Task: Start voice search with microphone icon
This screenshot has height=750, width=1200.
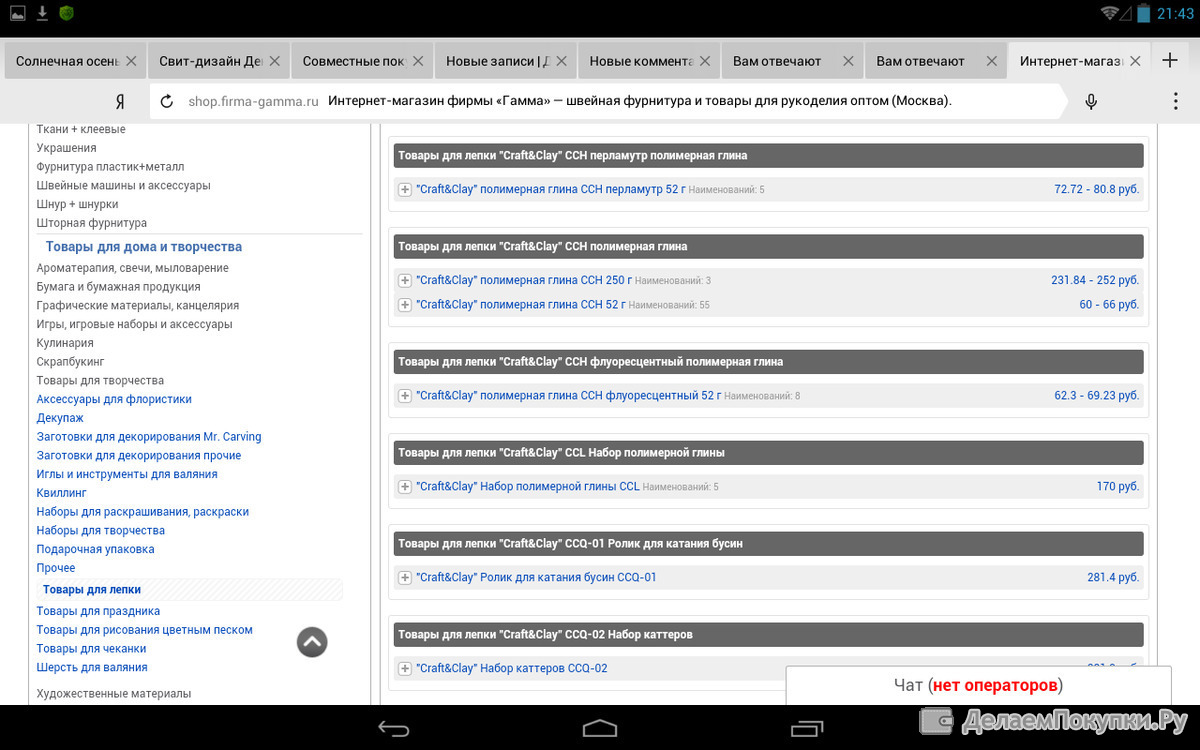Action: [x=1091, y=101]
